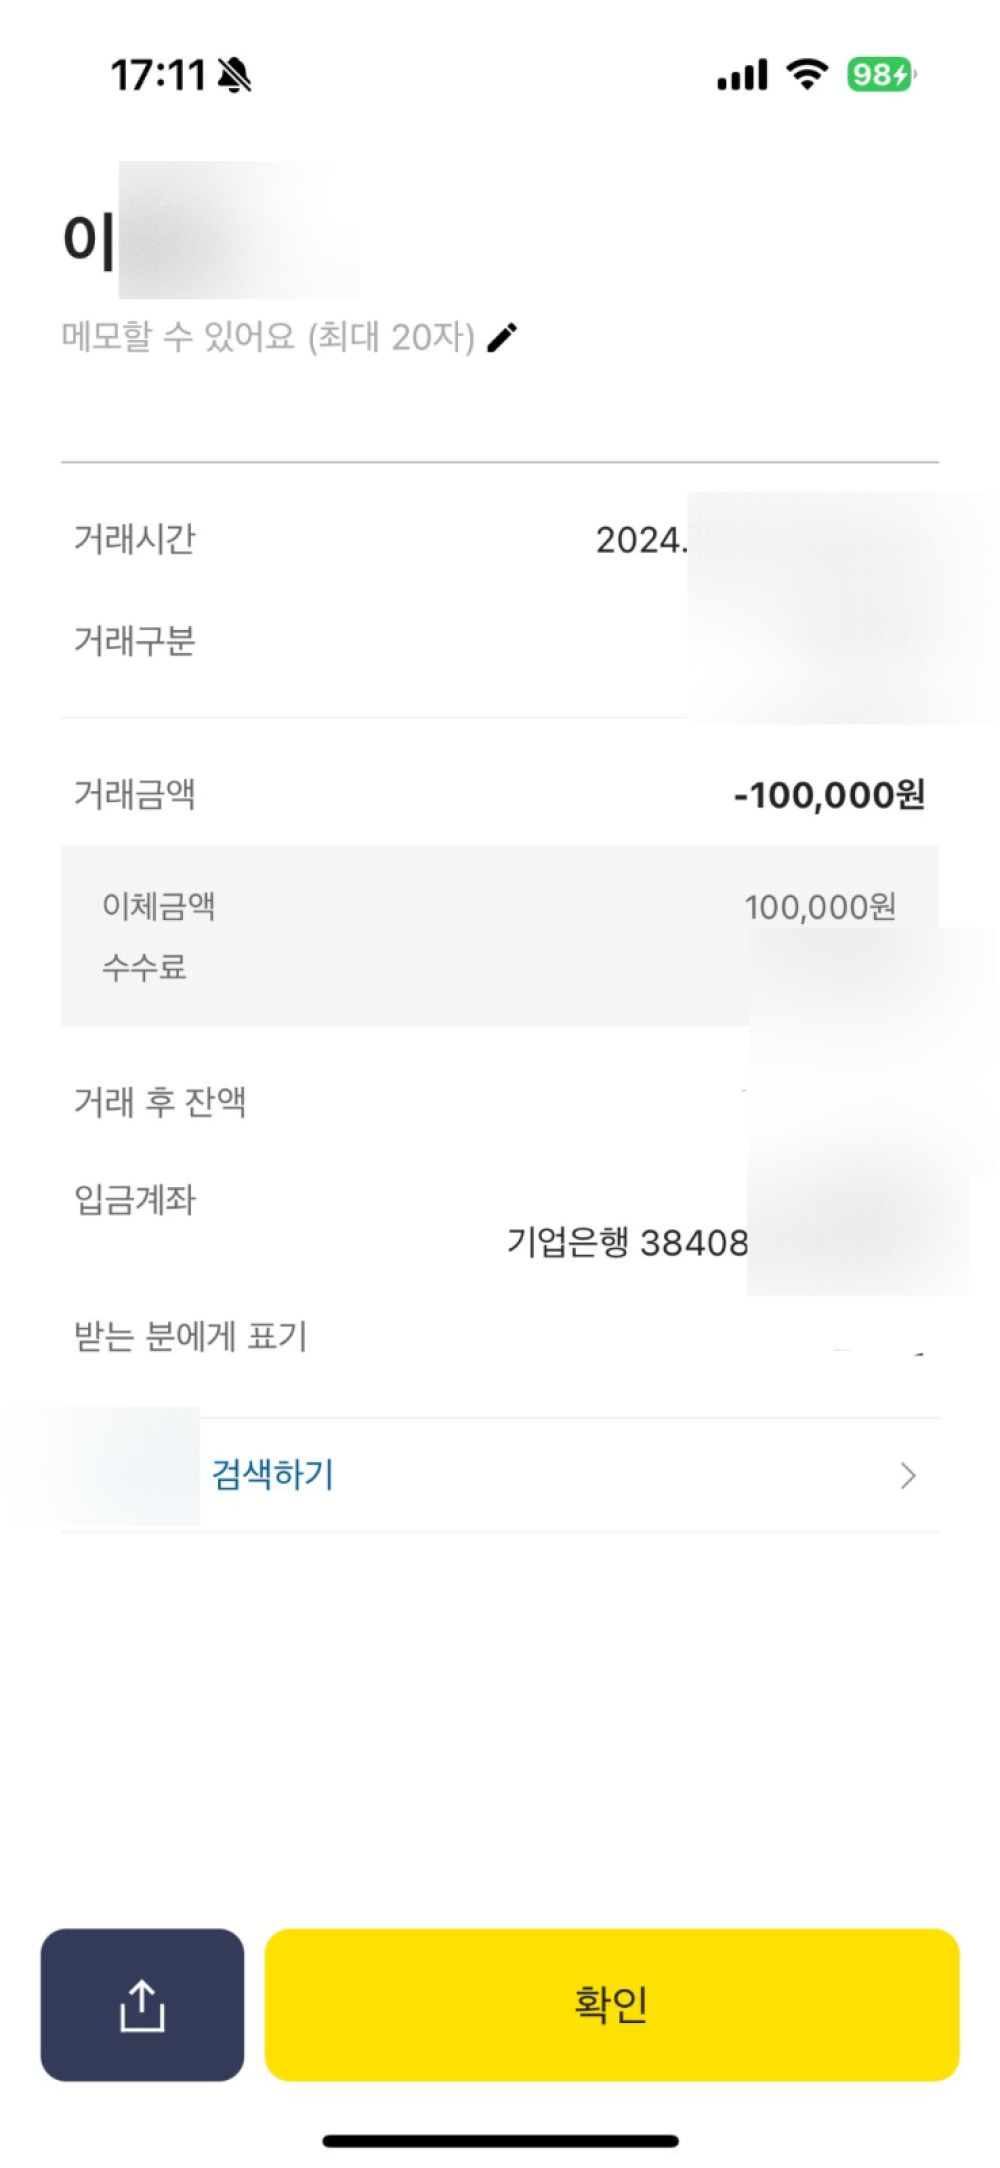Open the 검색하기 link
The width and height of the screenshot is (1000, 2168).
(272, 1474)
